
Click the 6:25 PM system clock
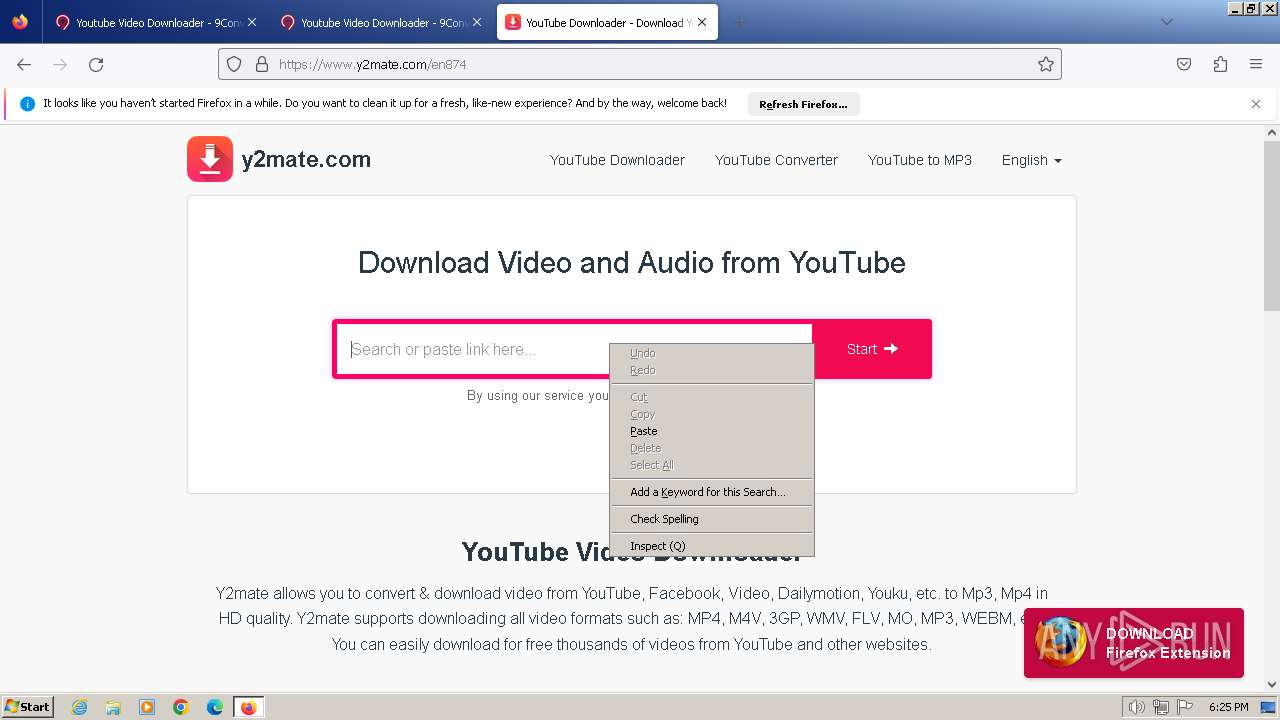[x=1229, y=707]
